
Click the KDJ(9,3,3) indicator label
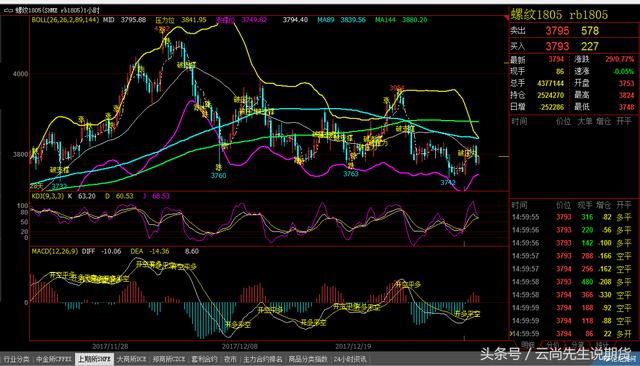click(x=48, y=196)
